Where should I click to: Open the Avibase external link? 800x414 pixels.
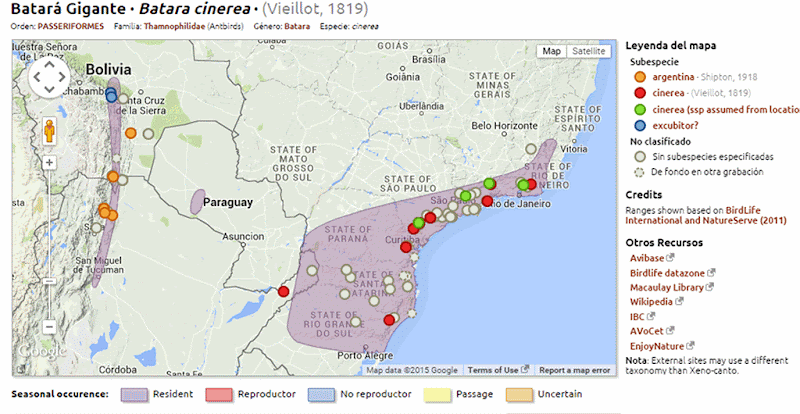(x=647, y=258)
